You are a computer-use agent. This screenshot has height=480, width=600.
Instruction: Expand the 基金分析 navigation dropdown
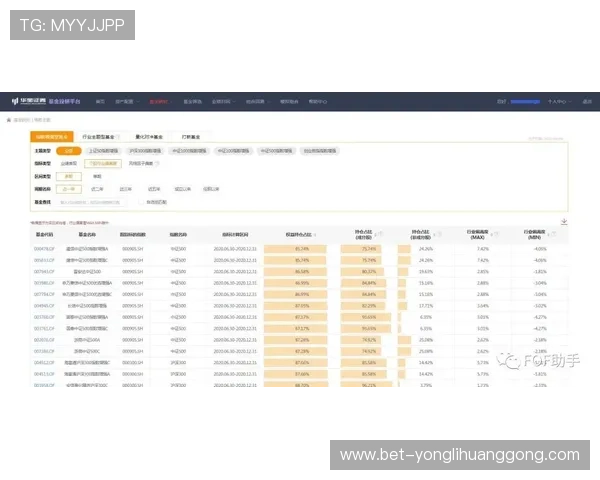click(225, 101)
